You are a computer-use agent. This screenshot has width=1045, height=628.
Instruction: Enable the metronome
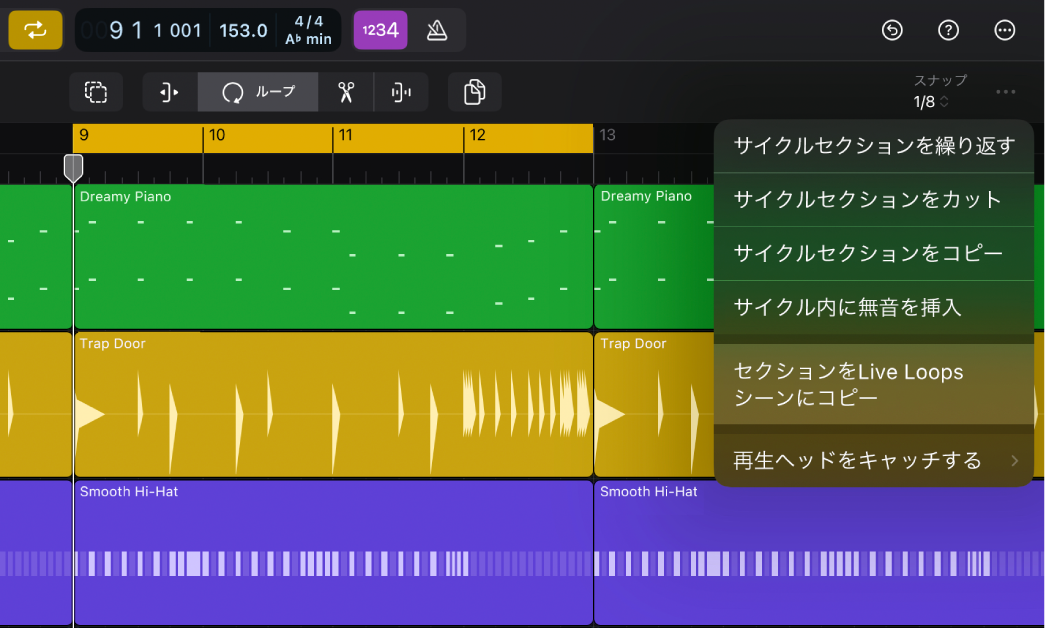pyautogui.click(x=438, y=30)
